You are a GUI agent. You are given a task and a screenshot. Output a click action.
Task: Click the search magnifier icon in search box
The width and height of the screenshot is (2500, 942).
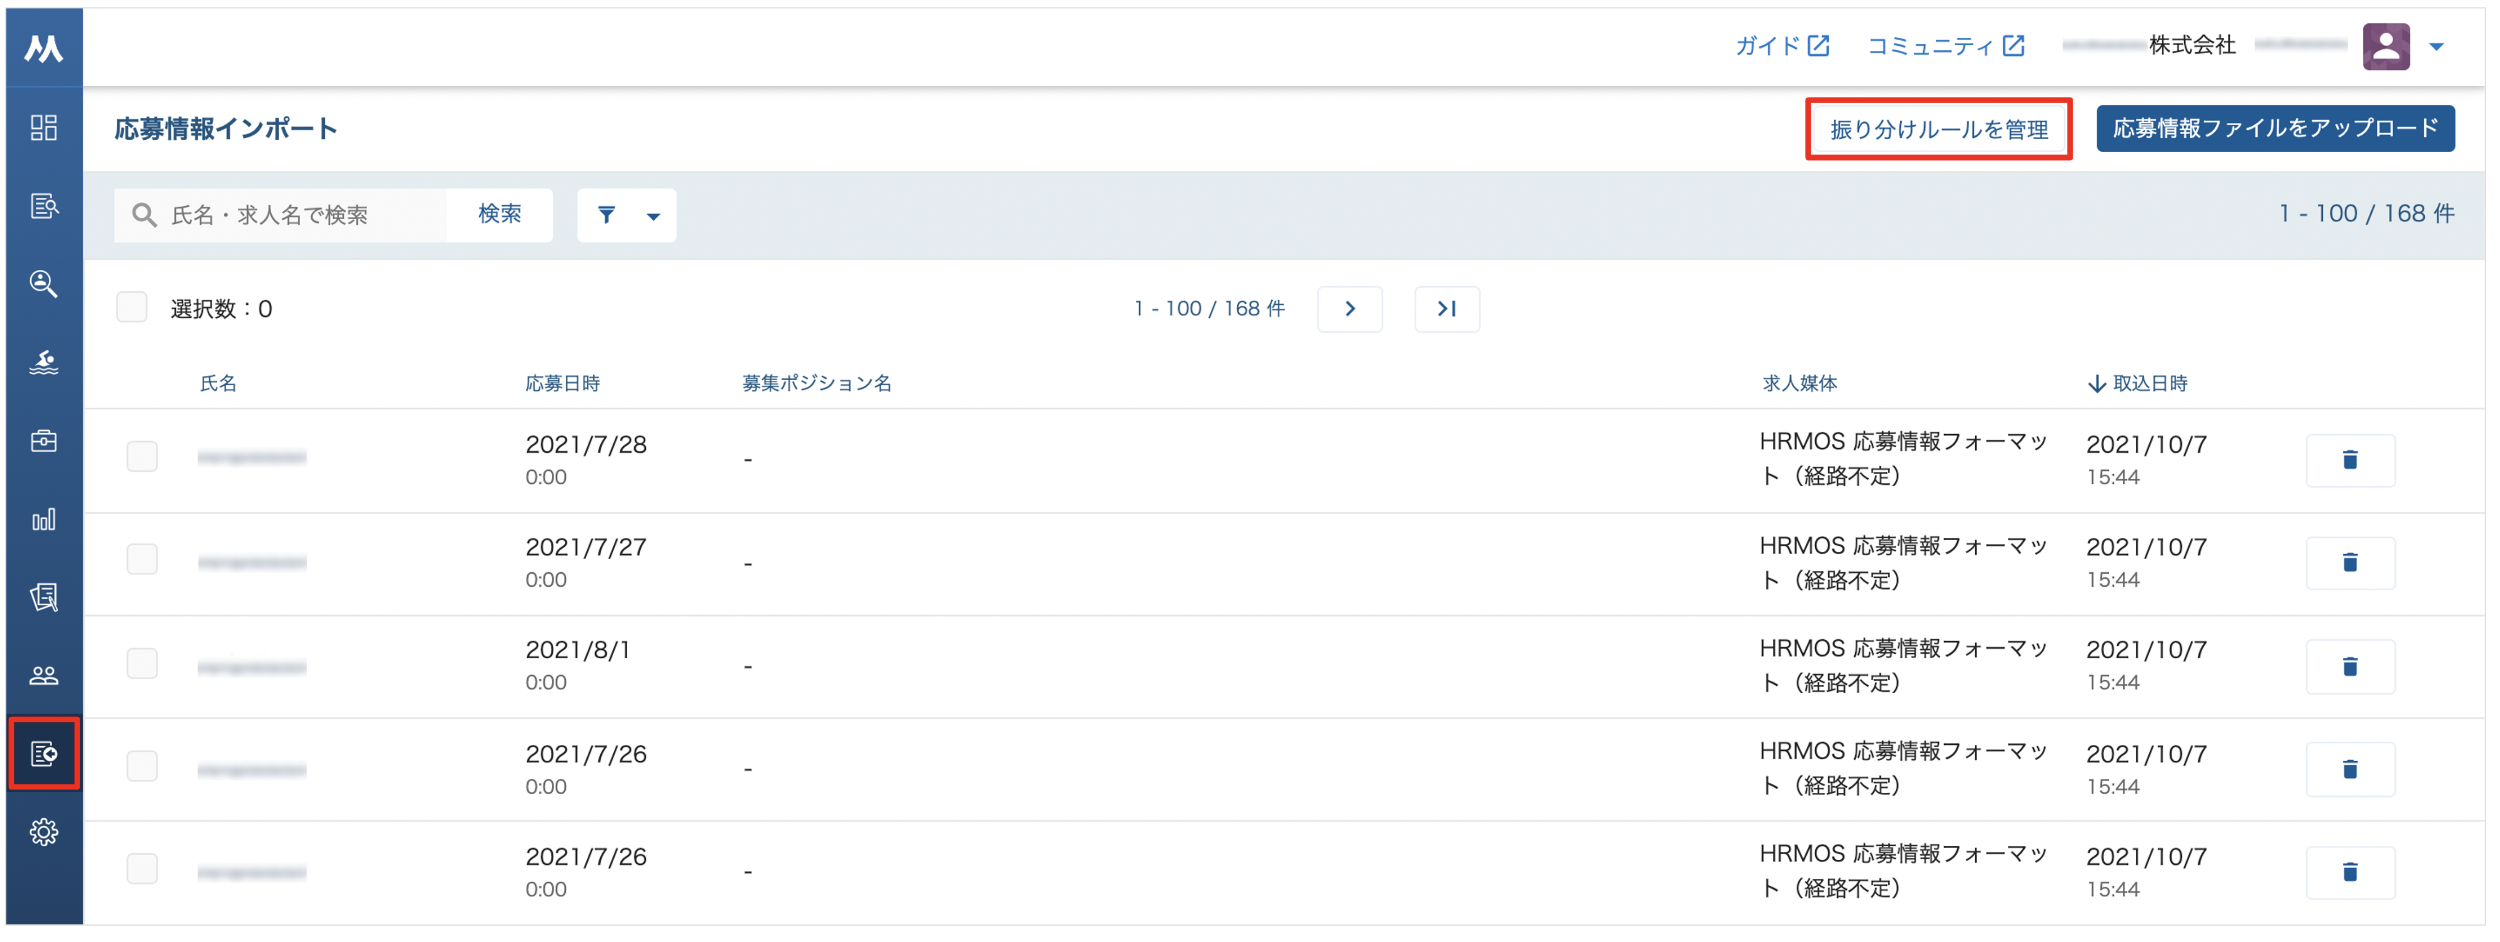click(144, 215)
